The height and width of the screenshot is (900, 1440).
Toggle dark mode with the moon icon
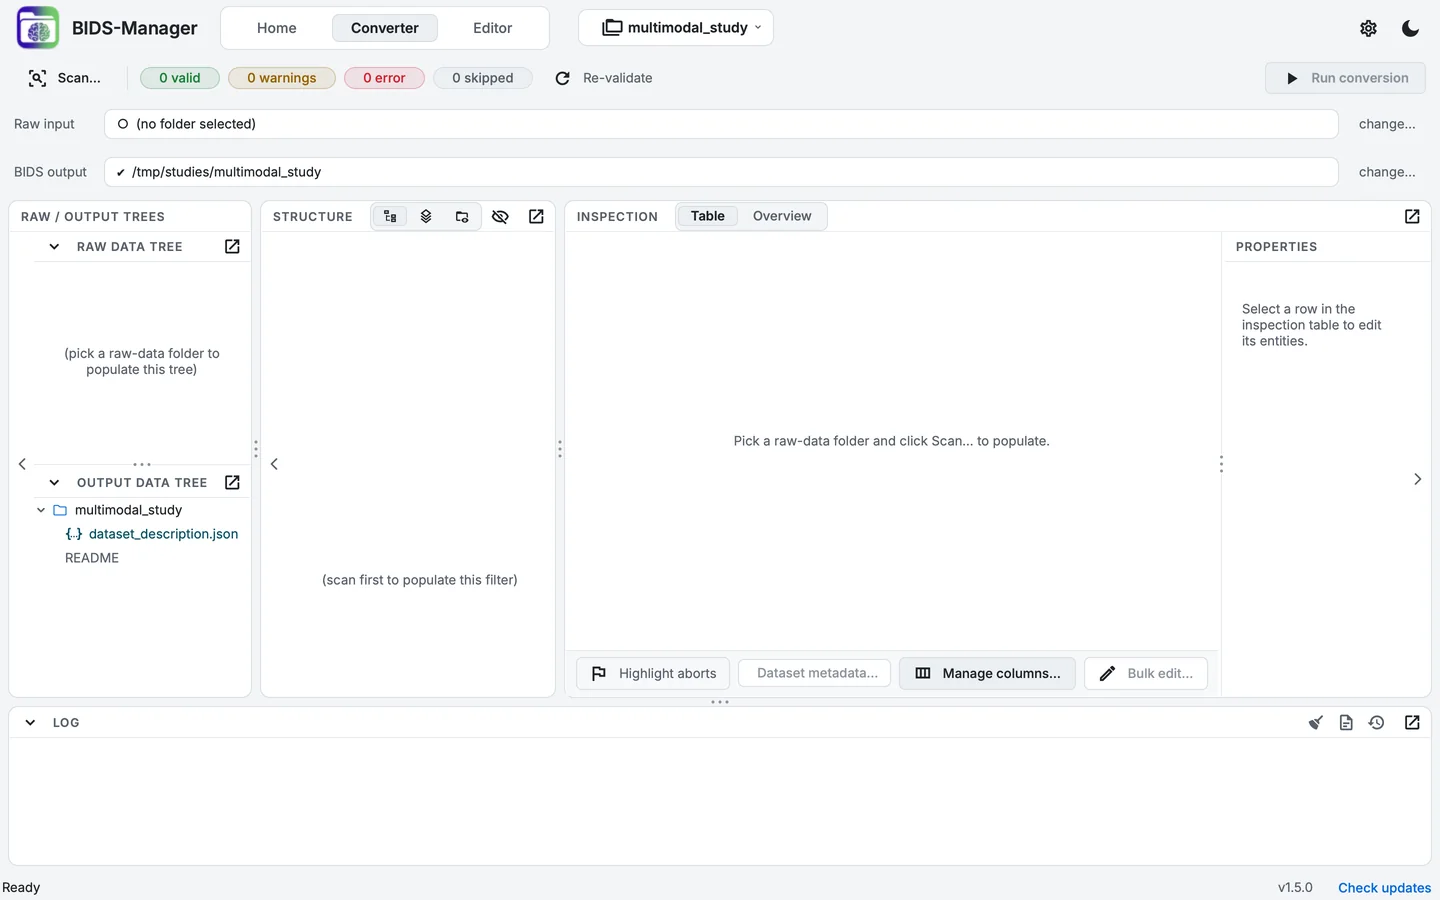click(x=1410, y=28)
